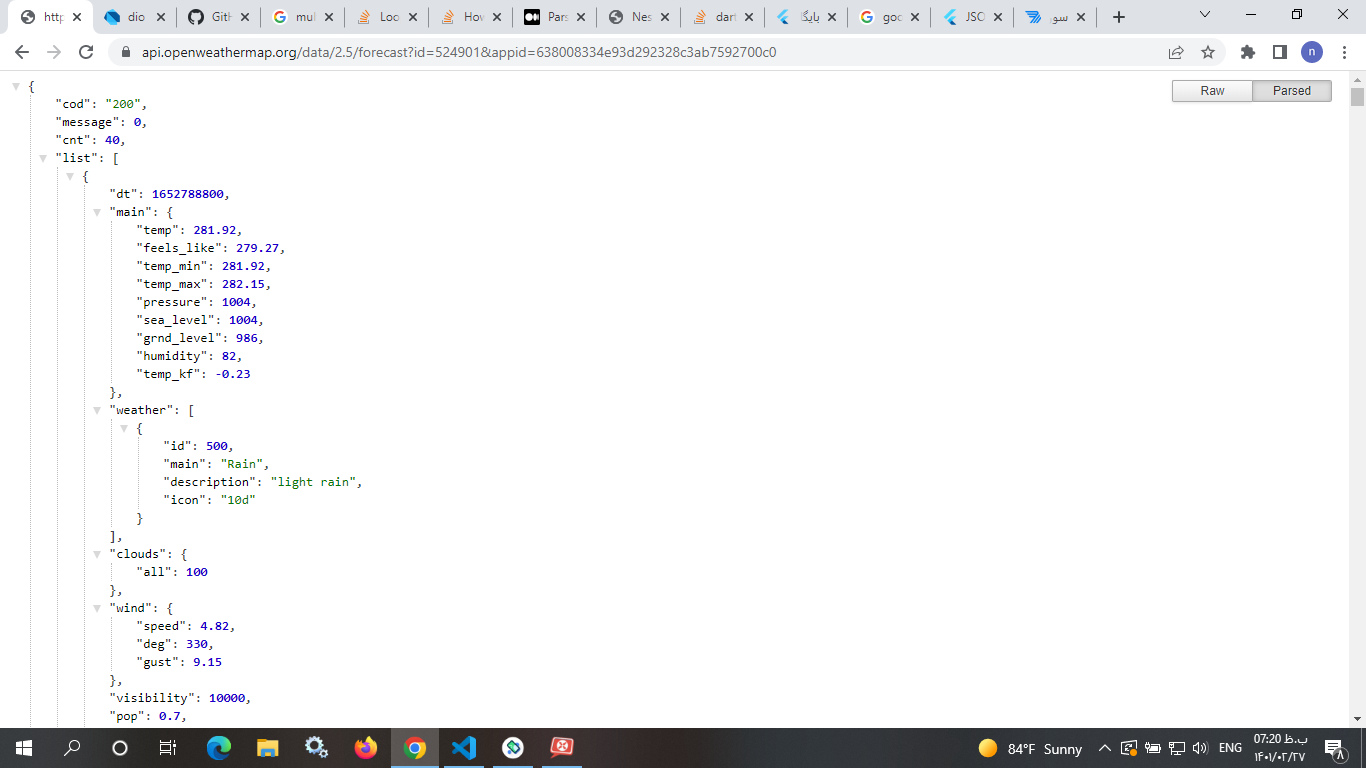The height and width of the screenshot is (768, 1366).
Task: Open Task View from the taskbar
Action: coord(168,748)
